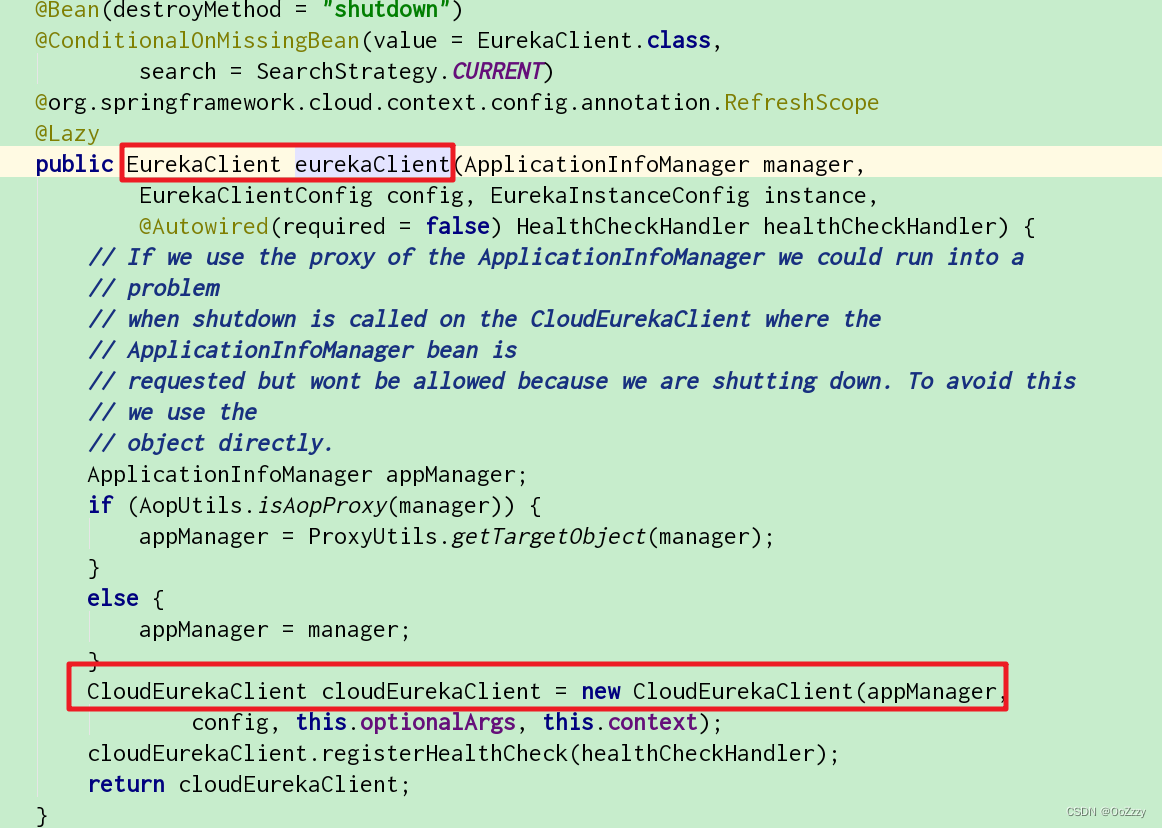This screenshot has width=1162, height=828.
Task: Click the "context" field reference
Action: [653, 723]
